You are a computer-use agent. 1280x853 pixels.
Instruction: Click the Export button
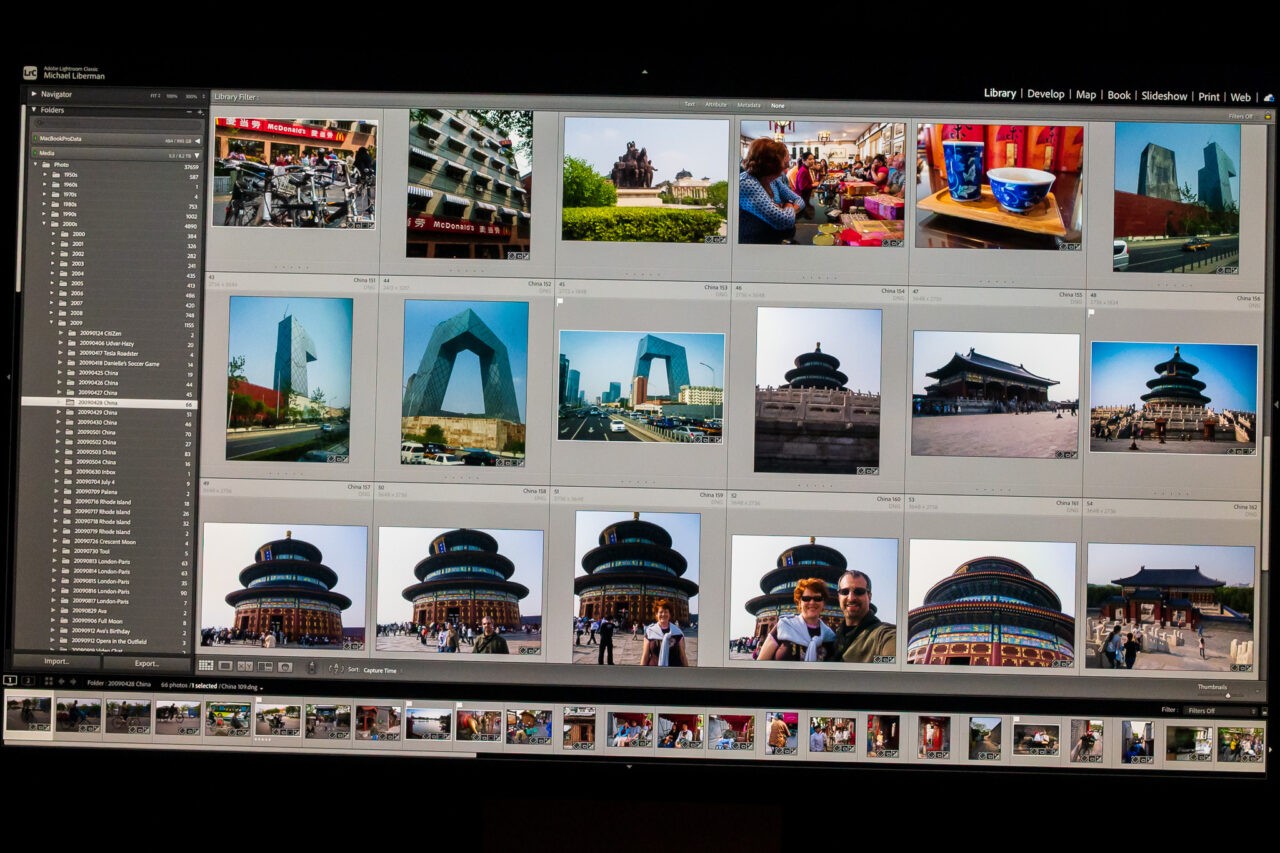(147, 663)
